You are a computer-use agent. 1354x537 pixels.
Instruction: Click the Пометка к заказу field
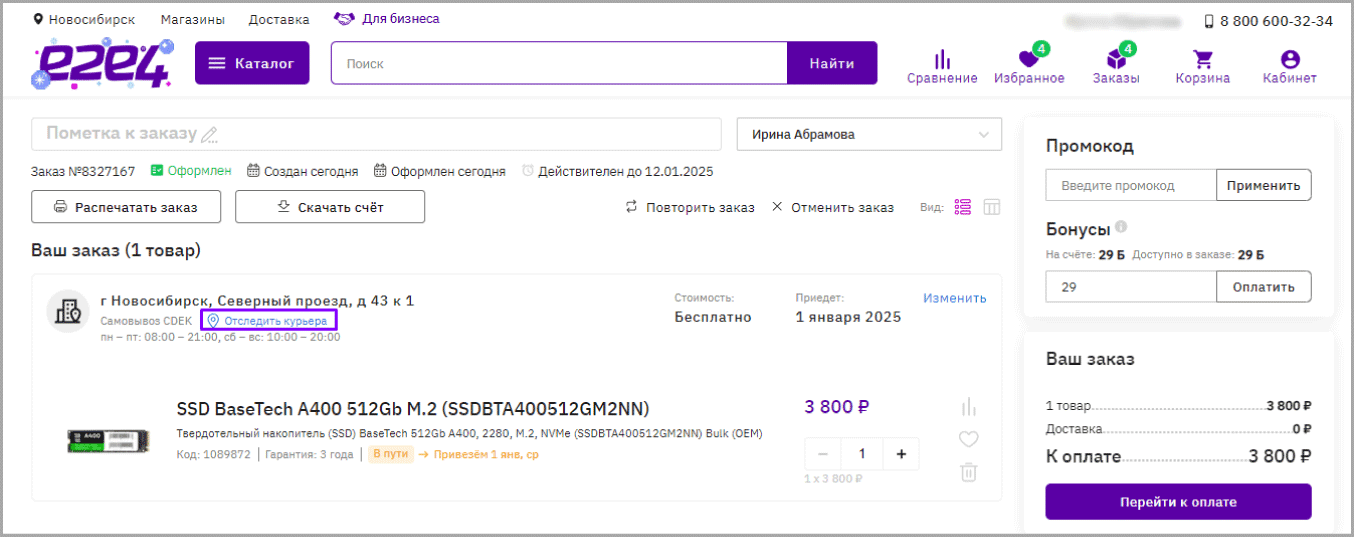click(376, 134)
